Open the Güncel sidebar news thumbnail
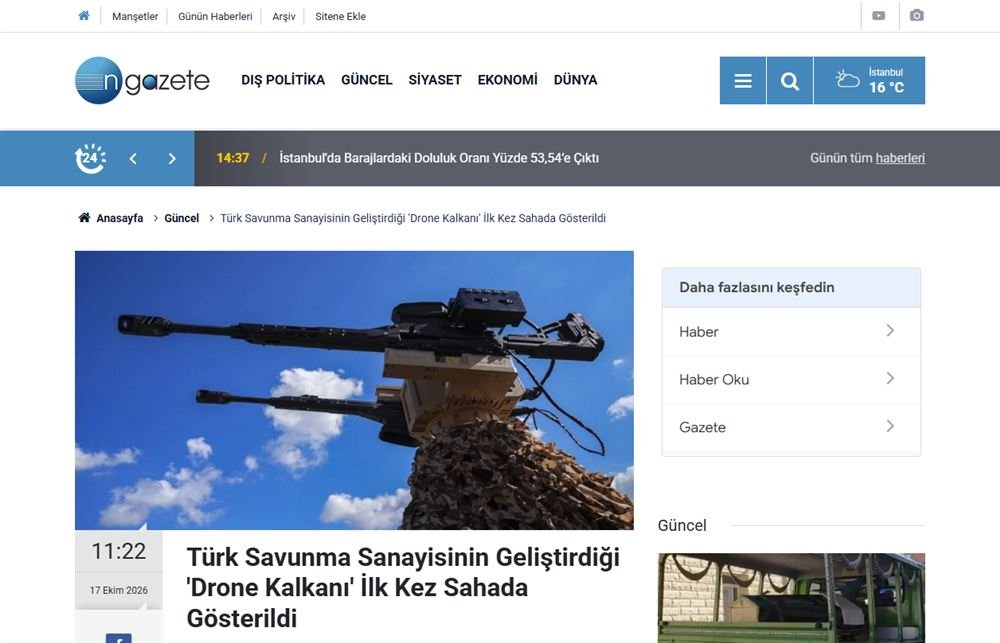Screen dimensions: 1000x643 [791, 598]
